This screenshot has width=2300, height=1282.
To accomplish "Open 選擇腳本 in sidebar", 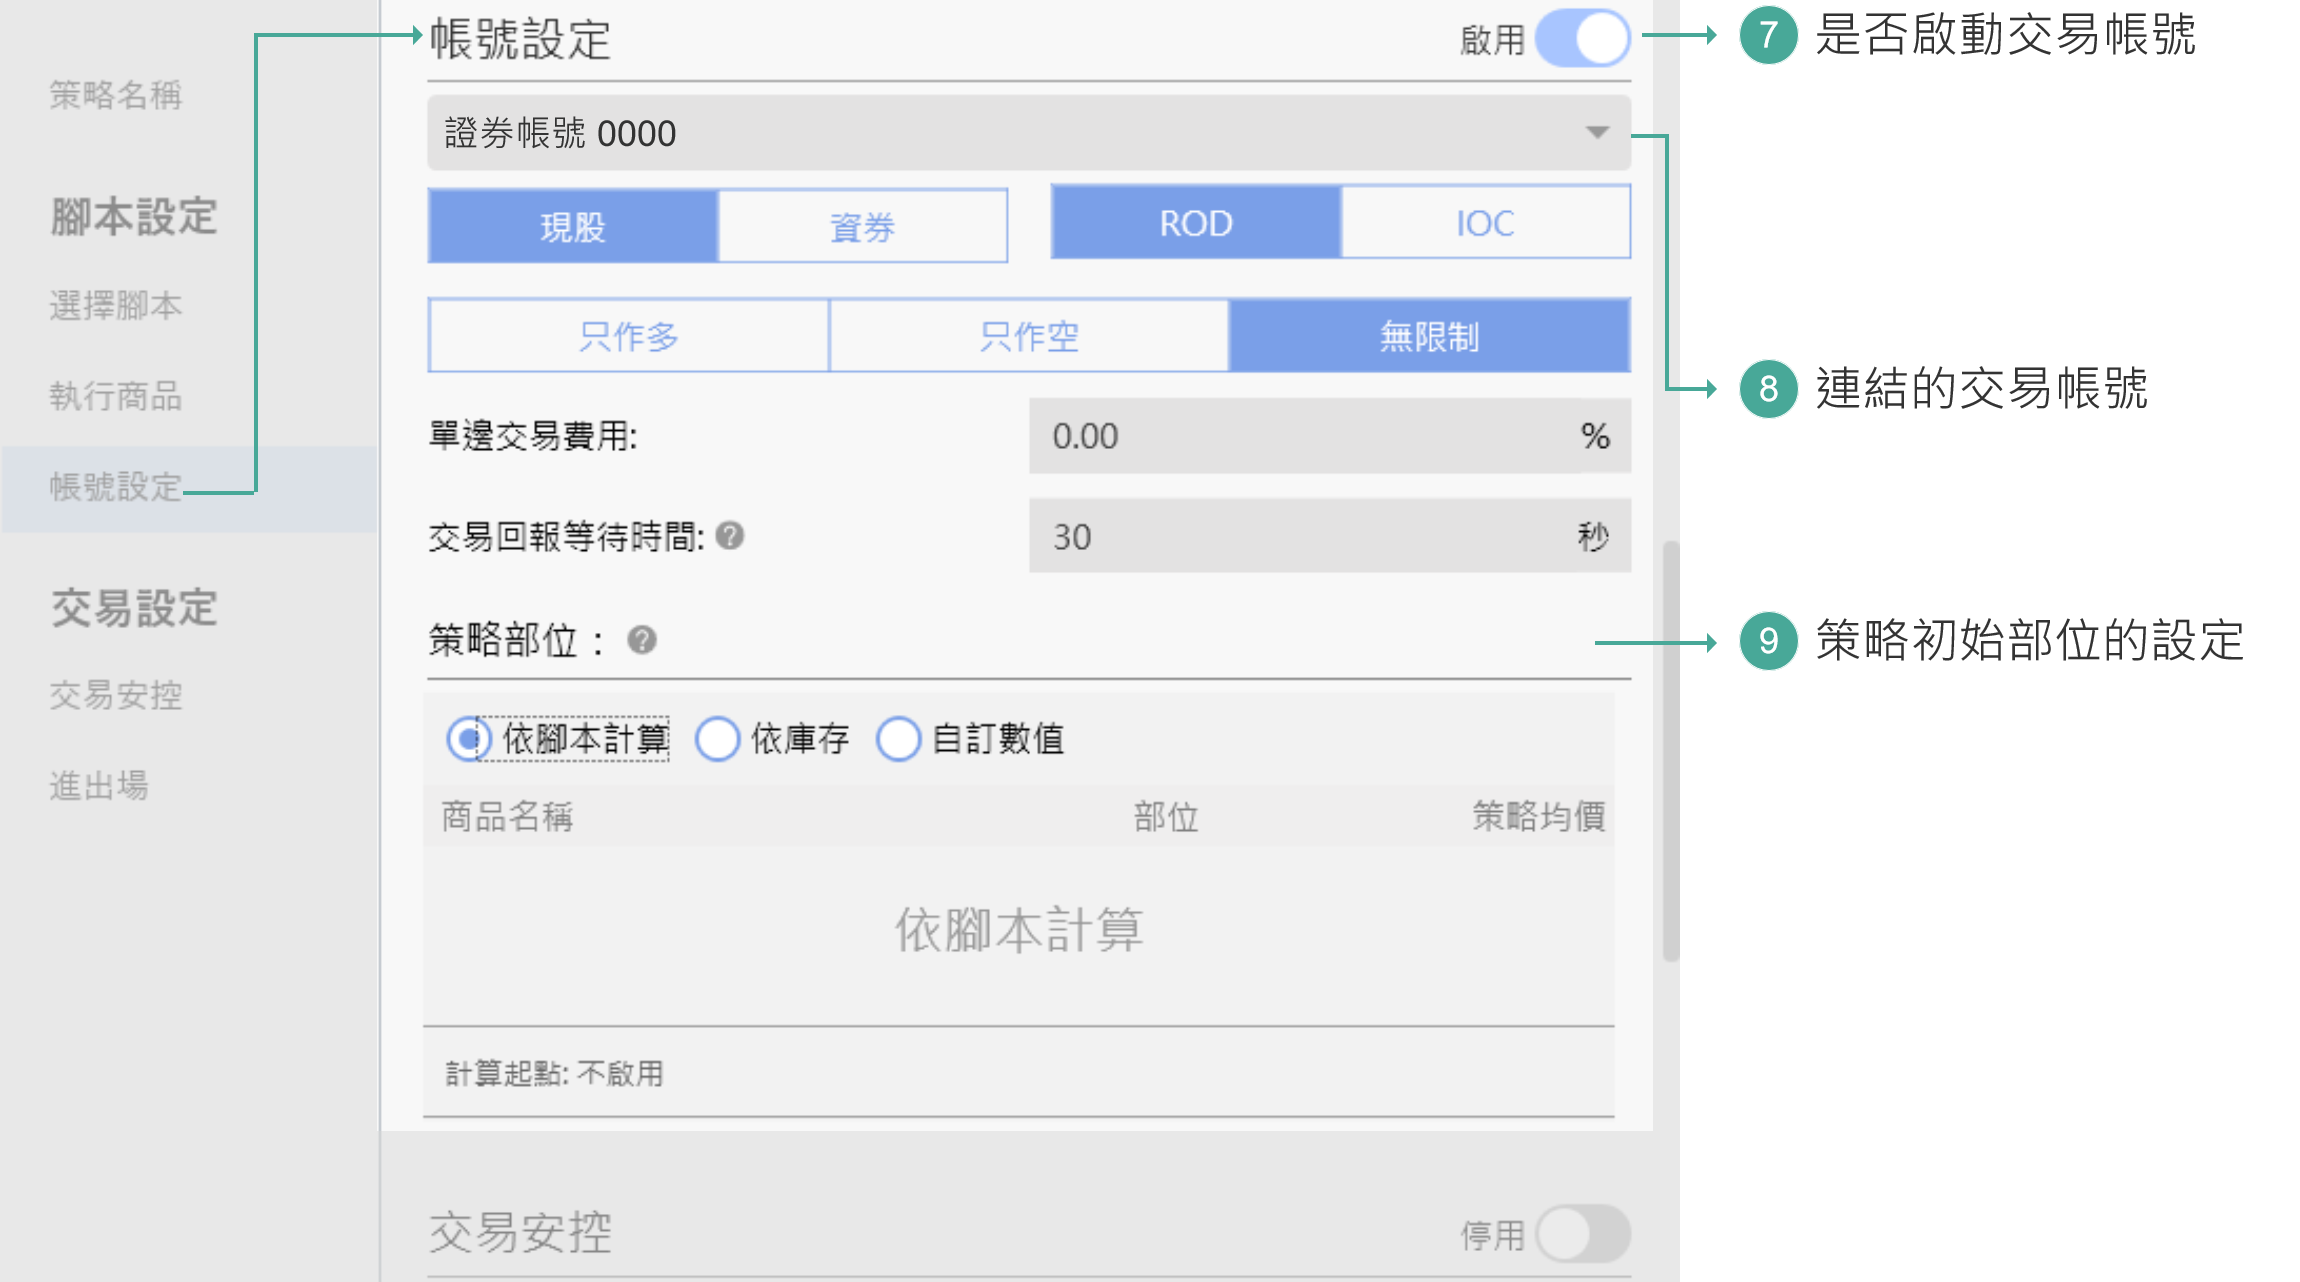I will point(116,305).
